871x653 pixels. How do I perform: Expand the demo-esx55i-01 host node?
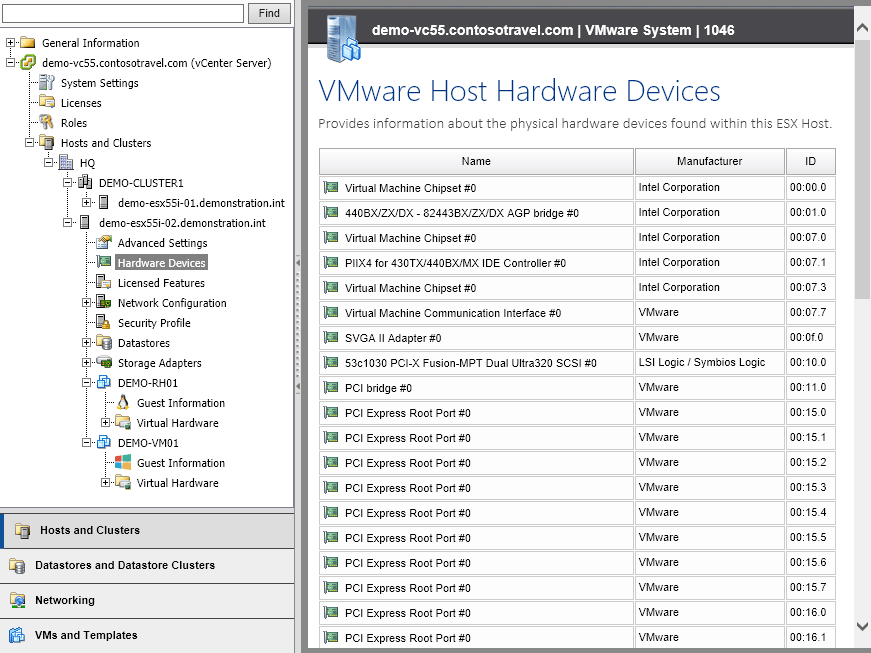coord(86,202)
